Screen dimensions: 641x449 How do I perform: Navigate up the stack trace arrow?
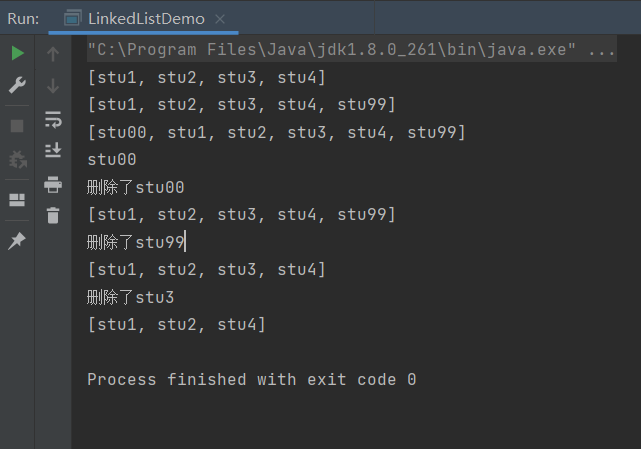(x=53, y=53)
